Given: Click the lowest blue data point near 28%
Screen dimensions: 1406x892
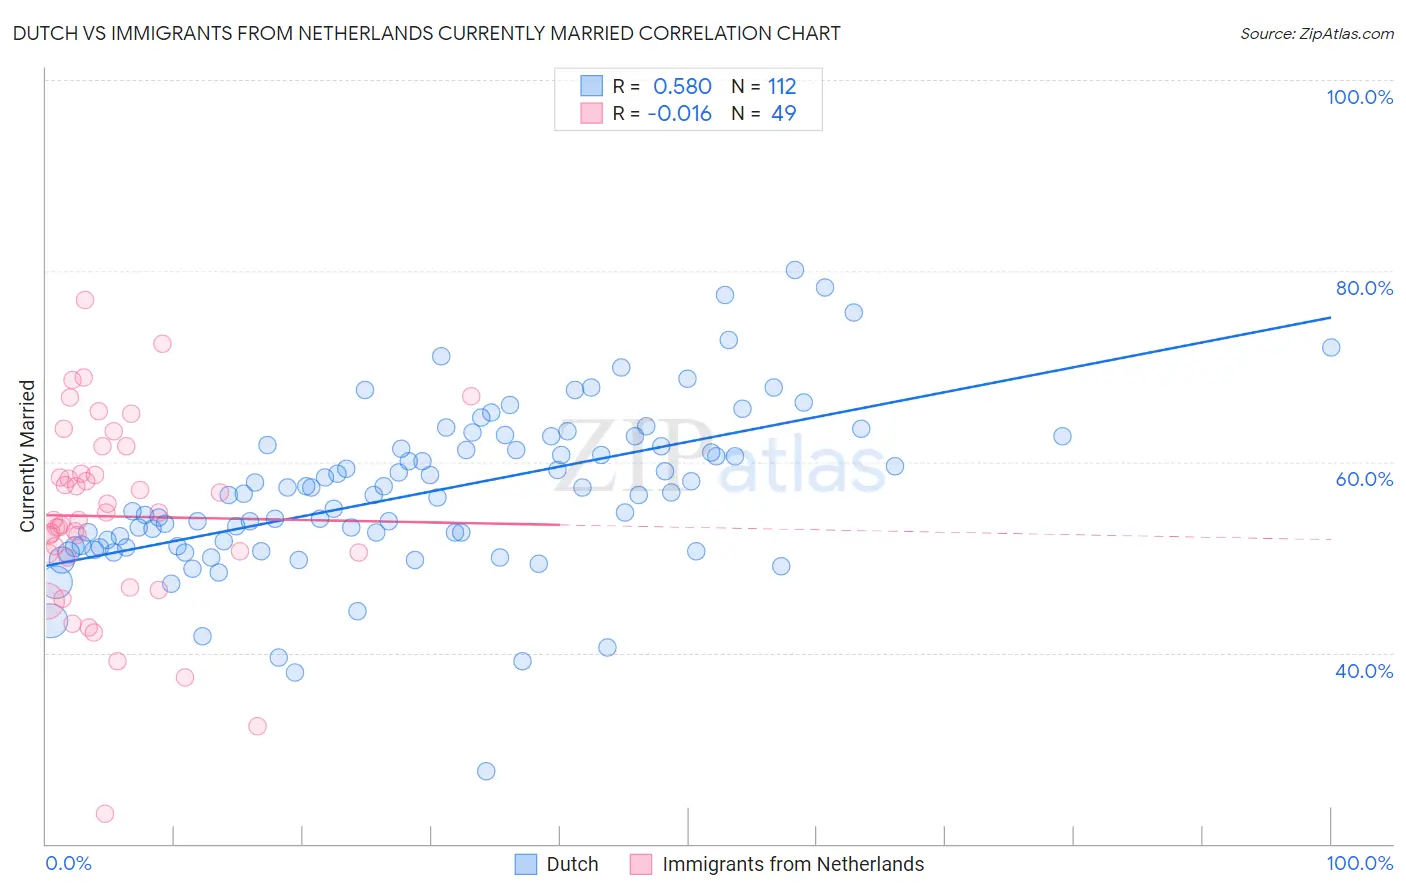Looking at the screenshot, I should (486, 771).
